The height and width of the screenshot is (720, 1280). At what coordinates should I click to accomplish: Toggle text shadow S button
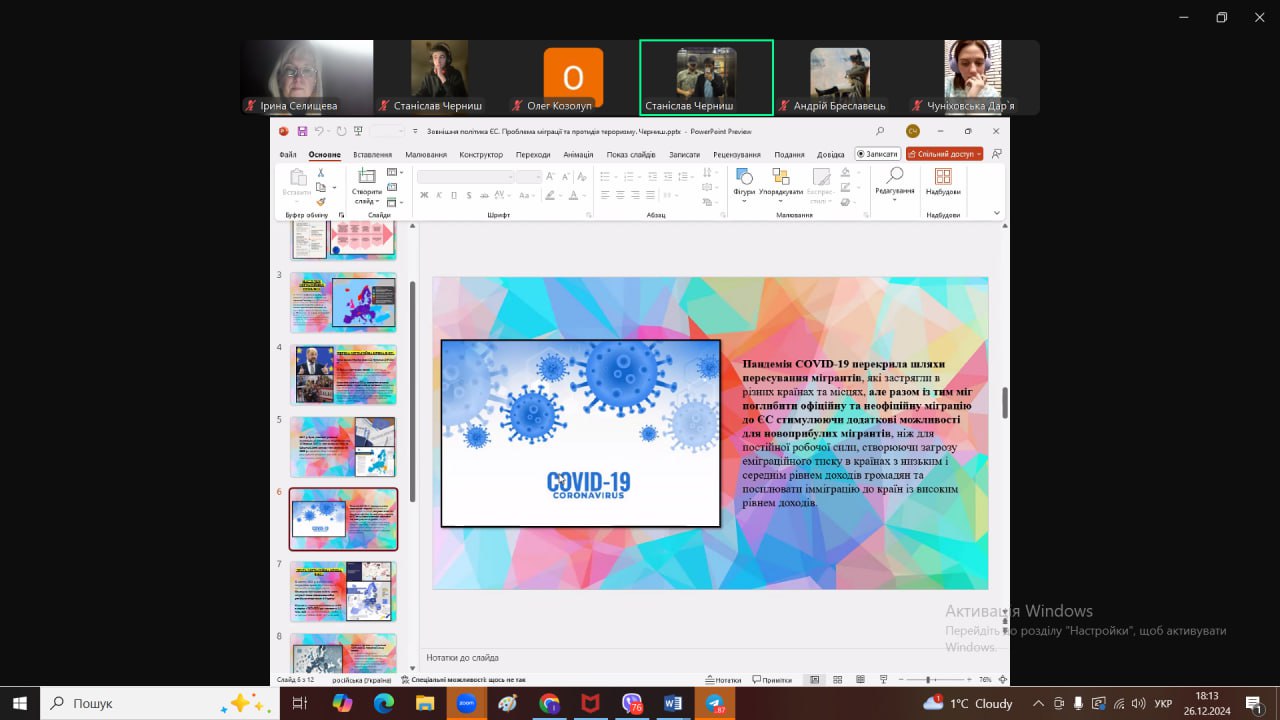tap(469, 195)
